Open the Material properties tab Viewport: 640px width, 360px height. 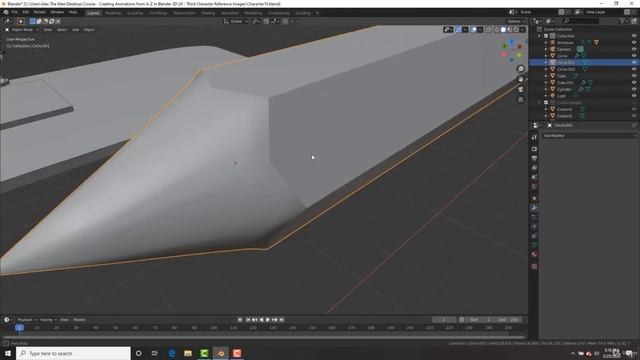pos(534,255)
